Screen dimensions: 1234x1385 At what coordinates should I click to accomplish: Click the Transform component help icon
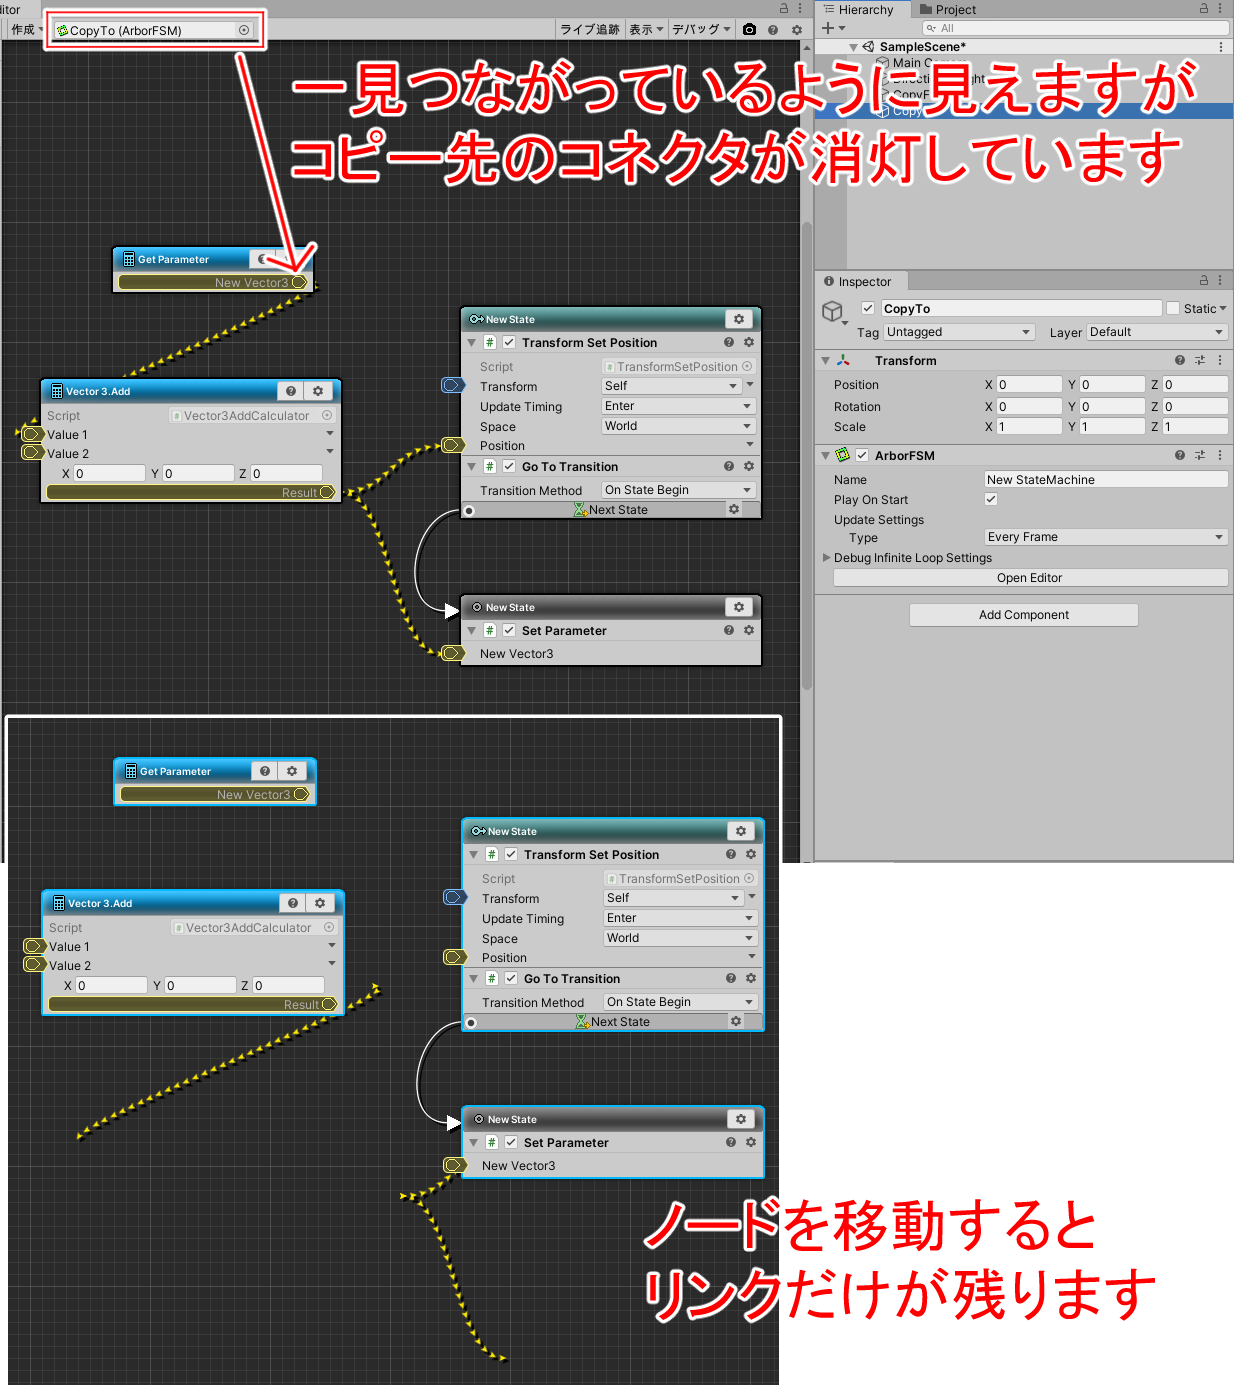(x=1180, y=360)
